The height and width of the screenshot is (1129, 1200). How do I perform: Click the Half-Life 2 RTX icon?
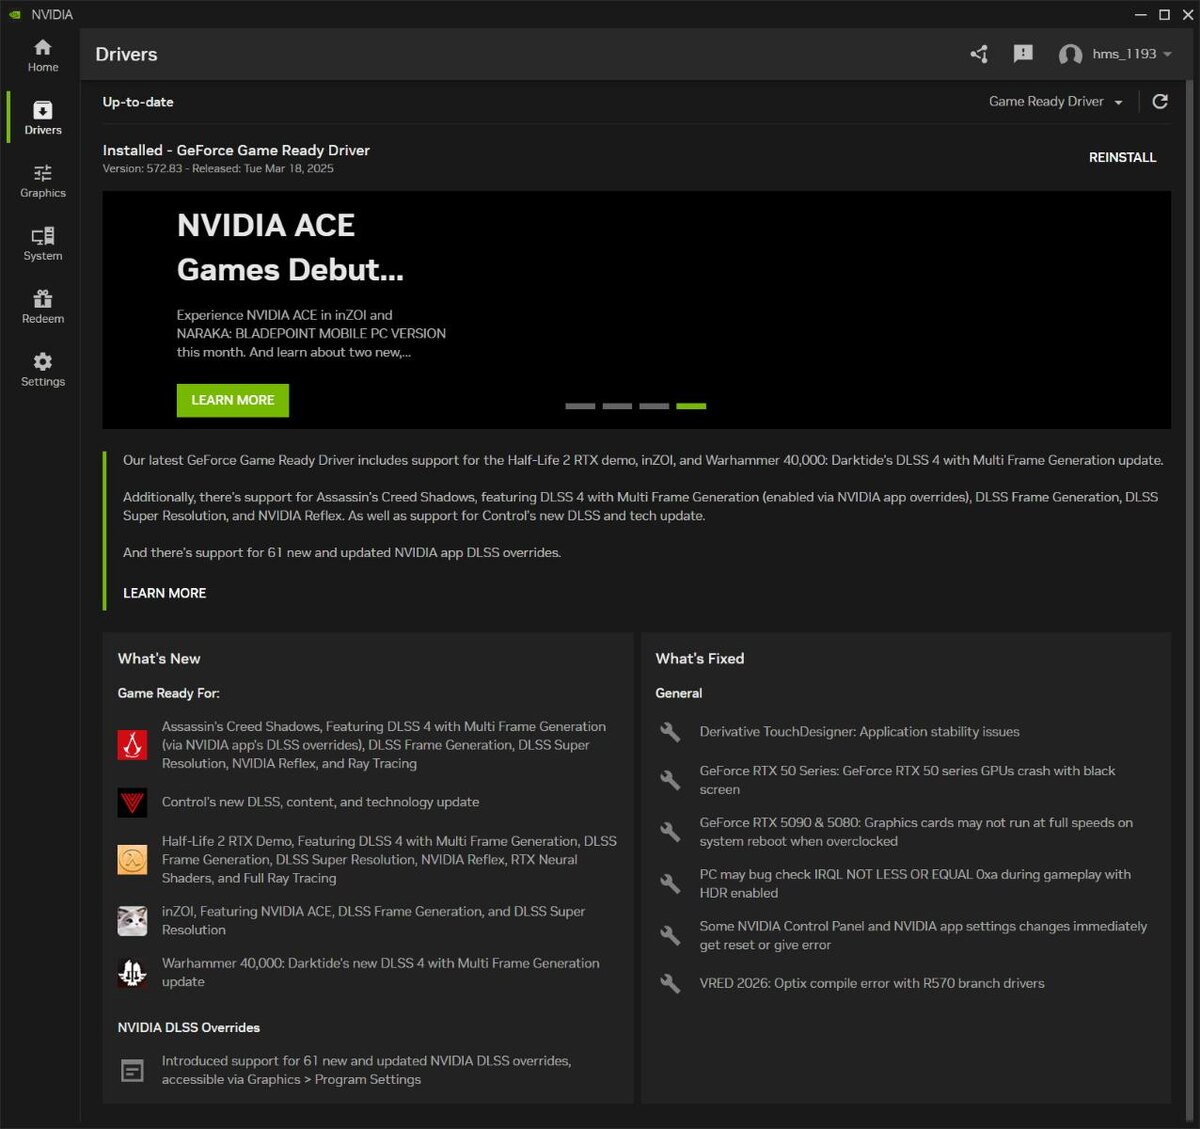pyautogui.click(x=132, y=860)
